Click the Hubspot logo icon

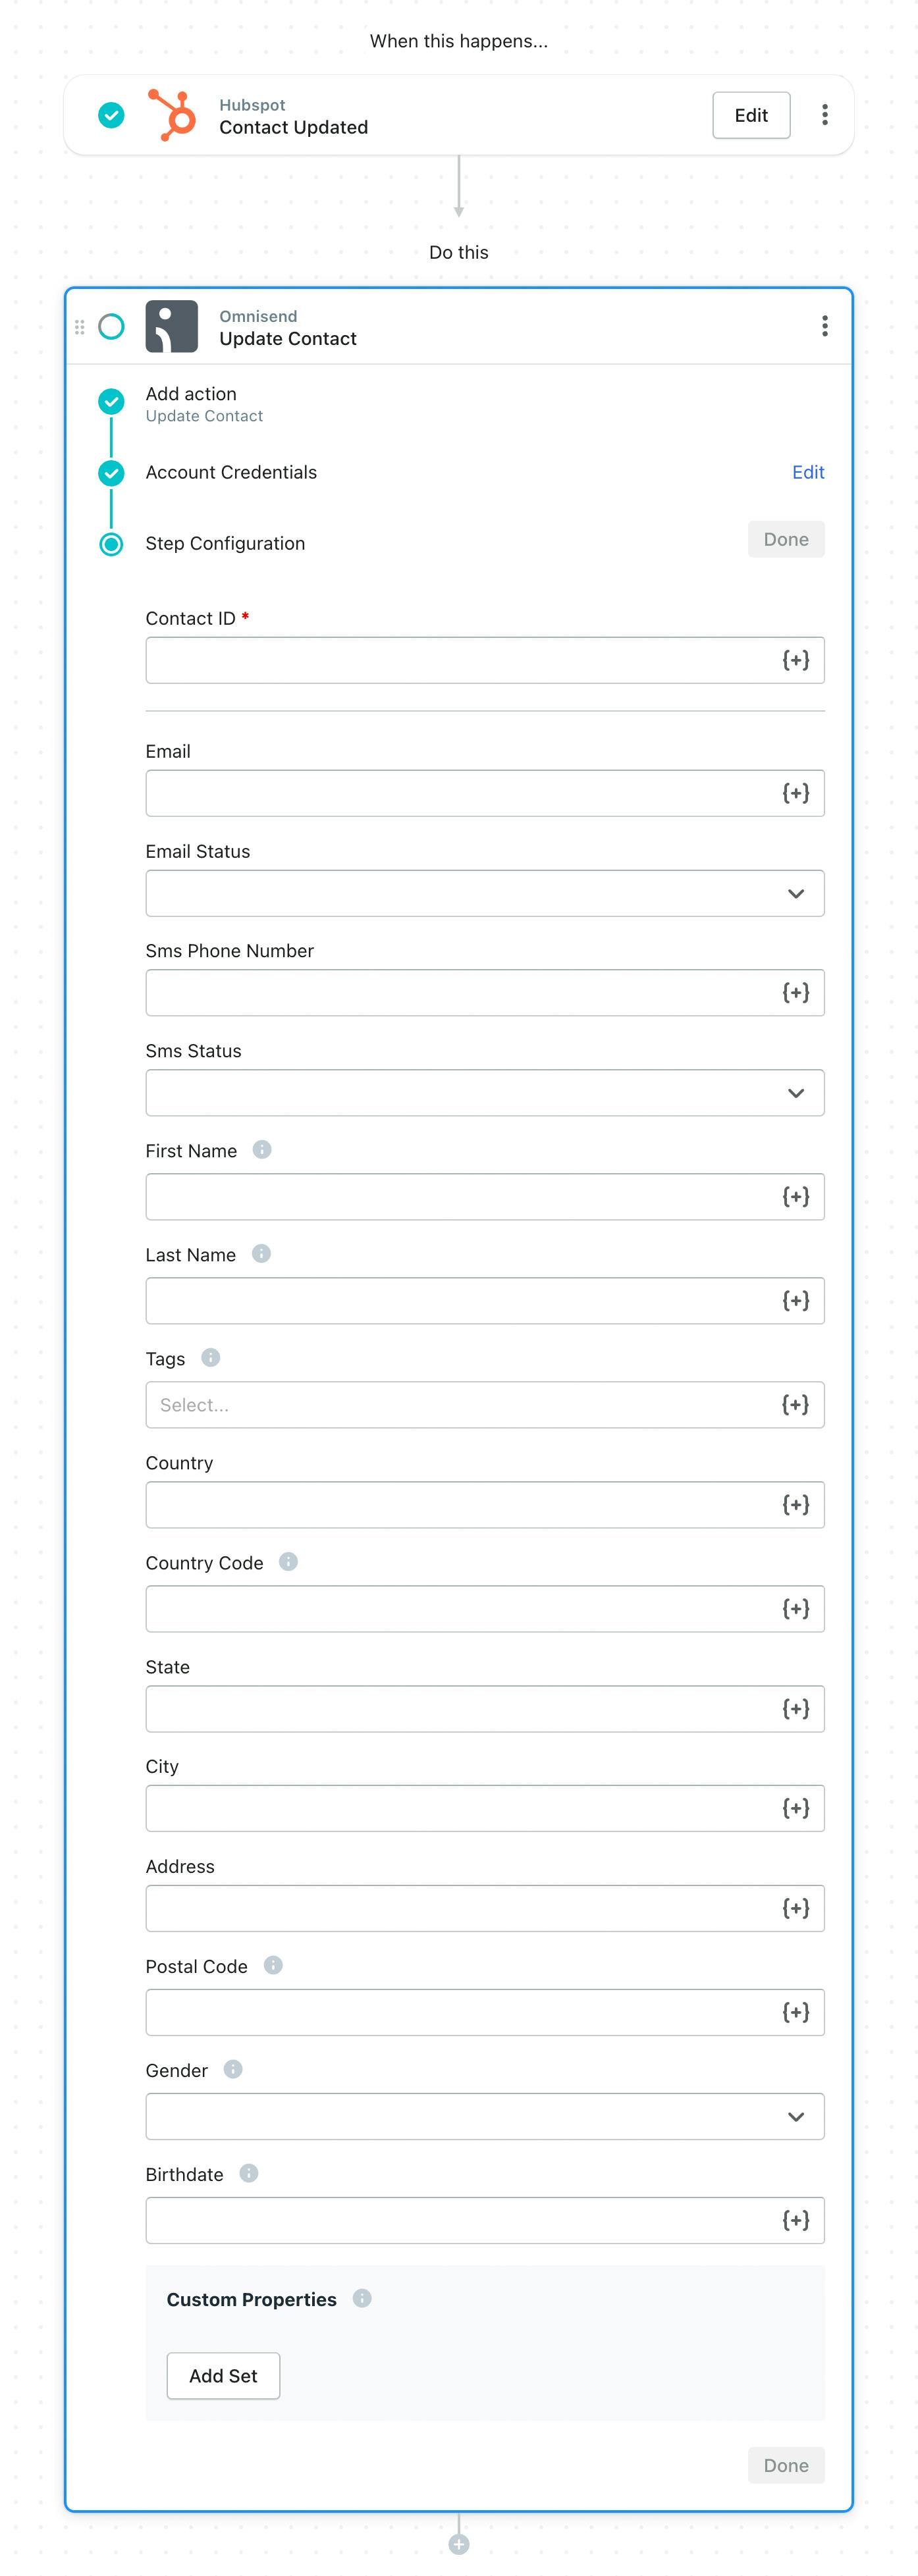172,115
